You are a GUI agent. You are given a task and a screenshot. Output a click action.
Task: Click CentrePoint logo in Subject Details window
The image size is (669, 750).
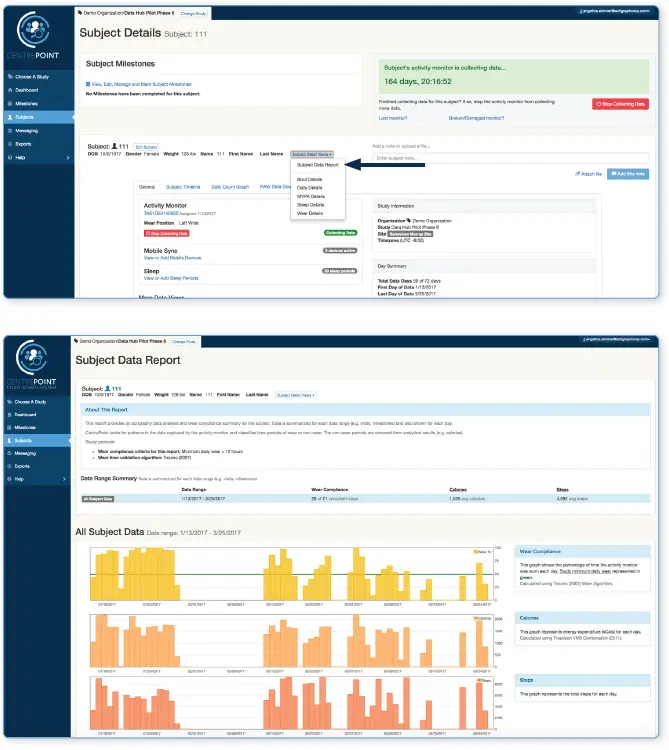point(33,36)
